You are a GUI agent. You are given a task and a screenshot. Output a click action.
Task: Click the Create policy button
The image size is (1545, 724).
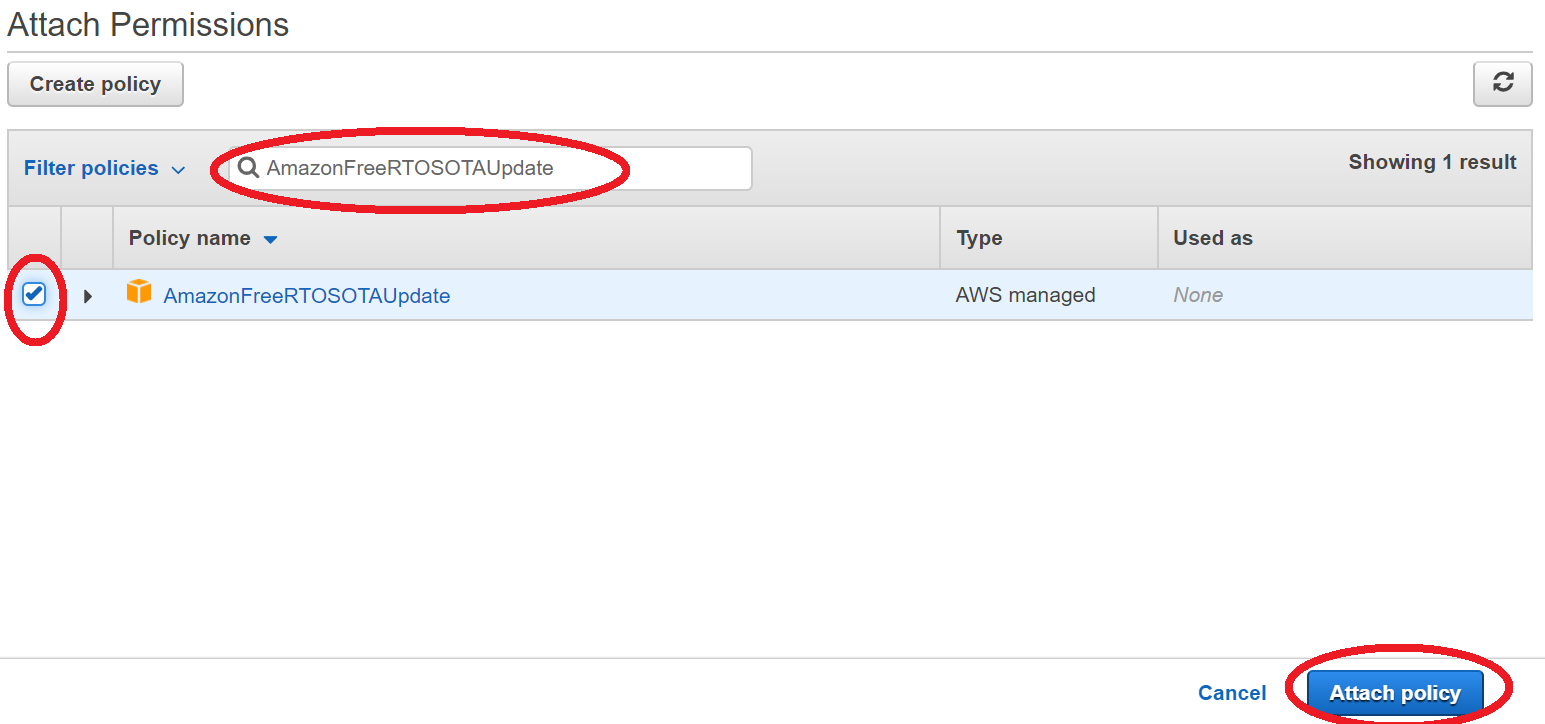coord(95,84)
